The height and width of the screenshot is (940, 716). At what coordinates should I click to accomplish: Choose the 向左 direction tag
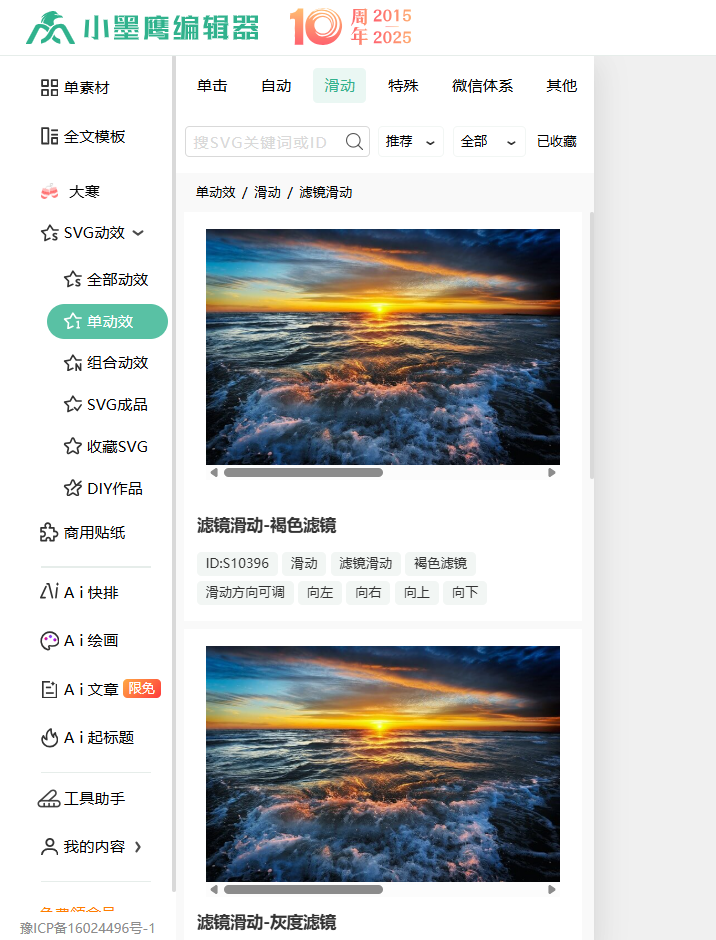(x=320, y=593)
